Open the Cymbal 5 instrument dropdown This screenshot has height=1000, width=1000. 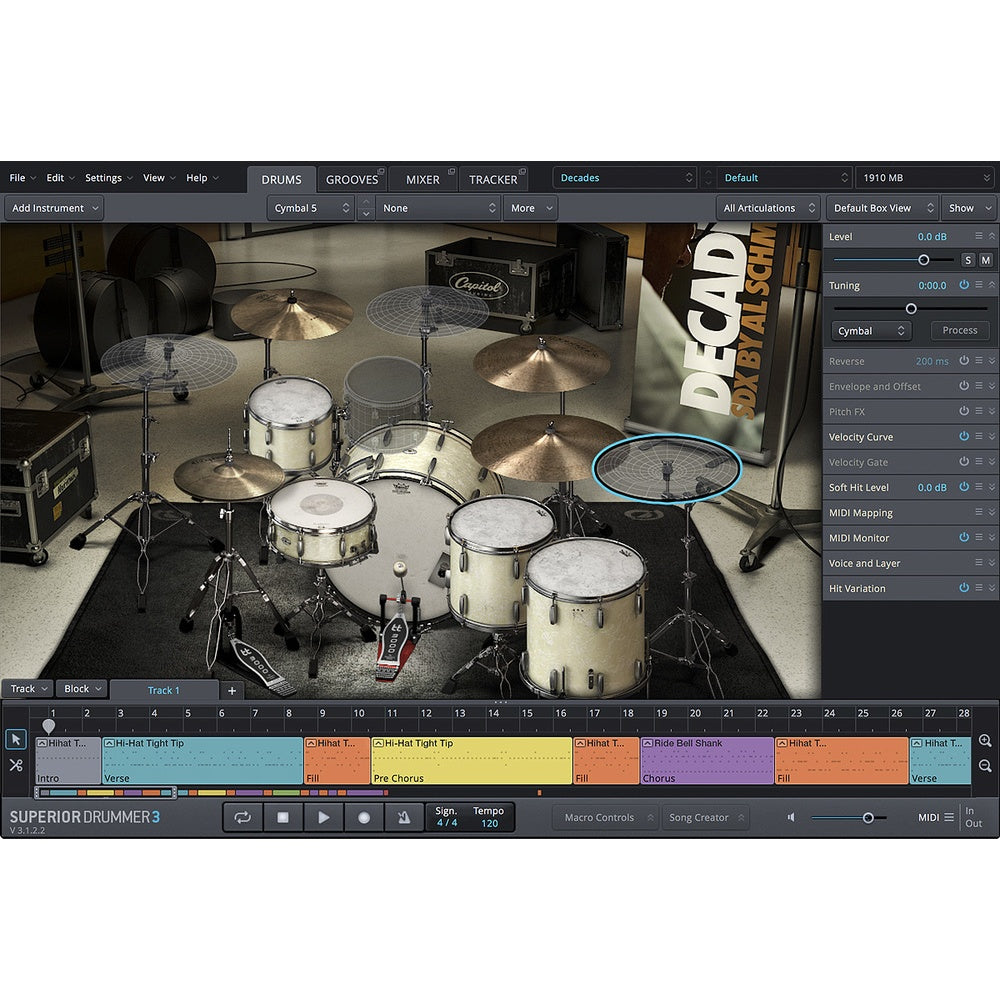(310, 208)
